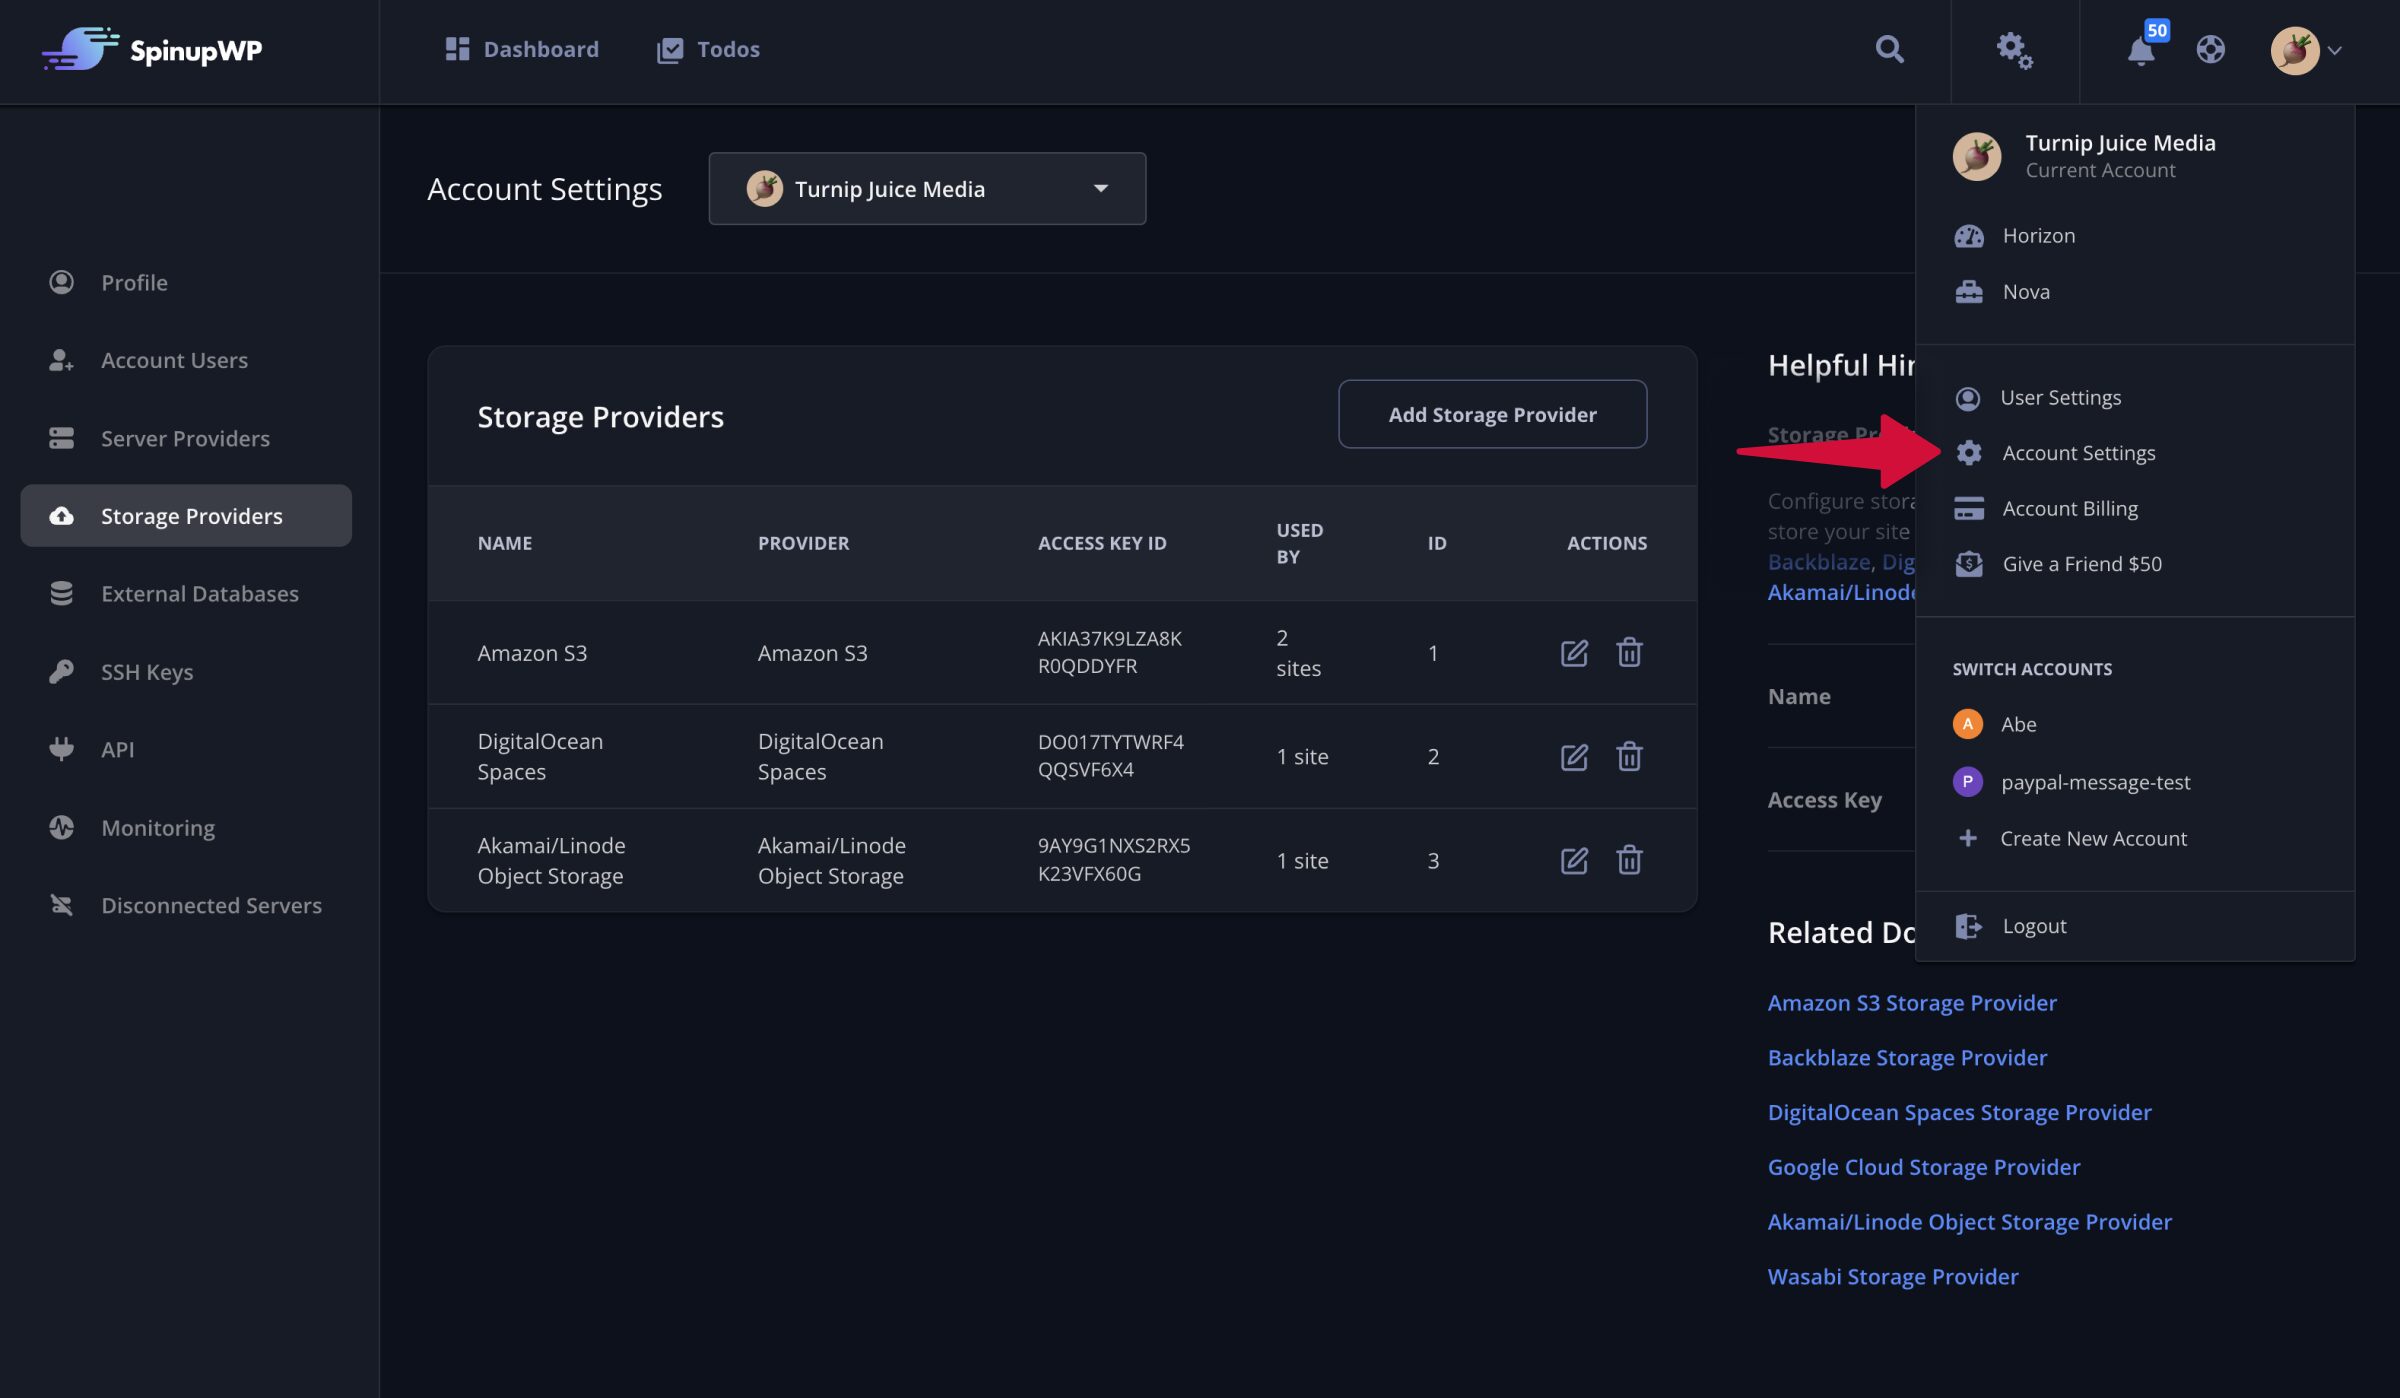Click the Account Settings menu entry
Viewport: 2400px width, 1398px height.
2079,453
